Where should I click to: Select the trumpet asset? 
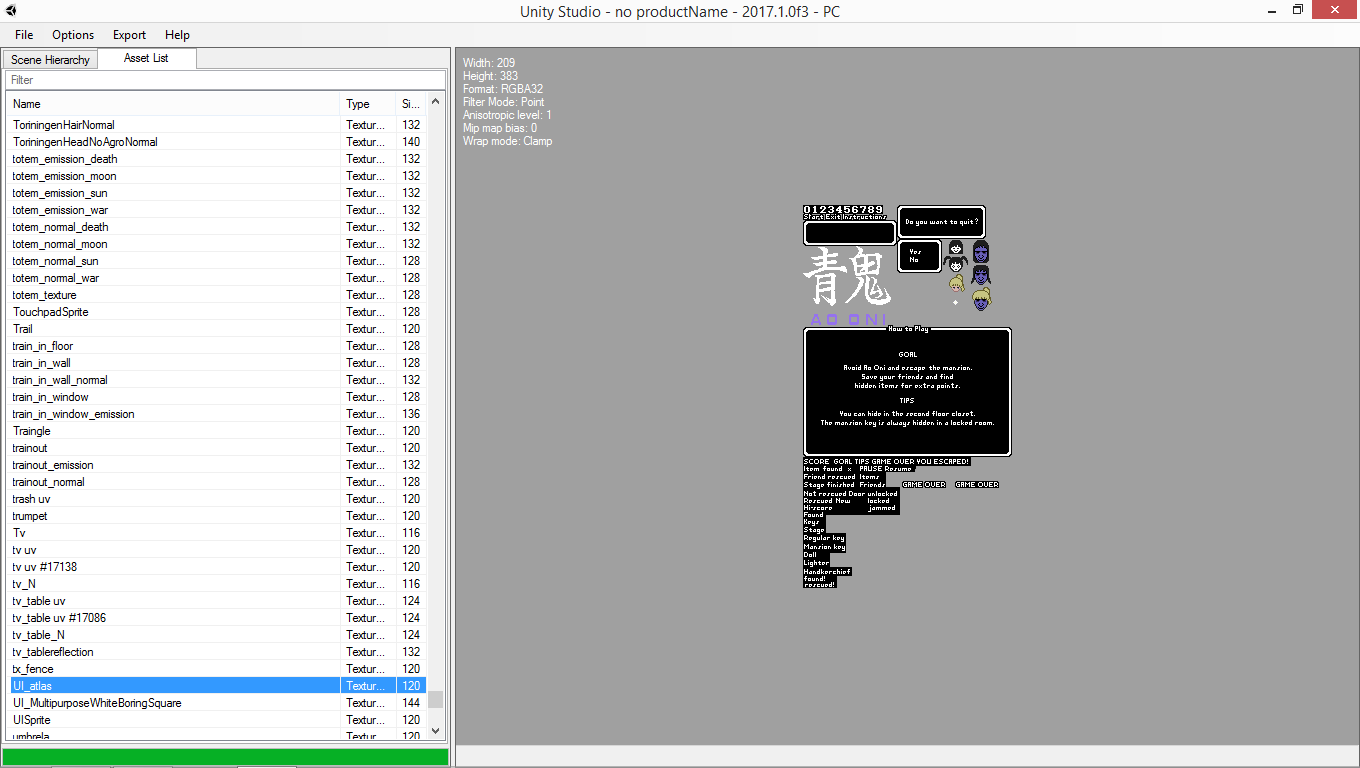click(x=217, y=516)
